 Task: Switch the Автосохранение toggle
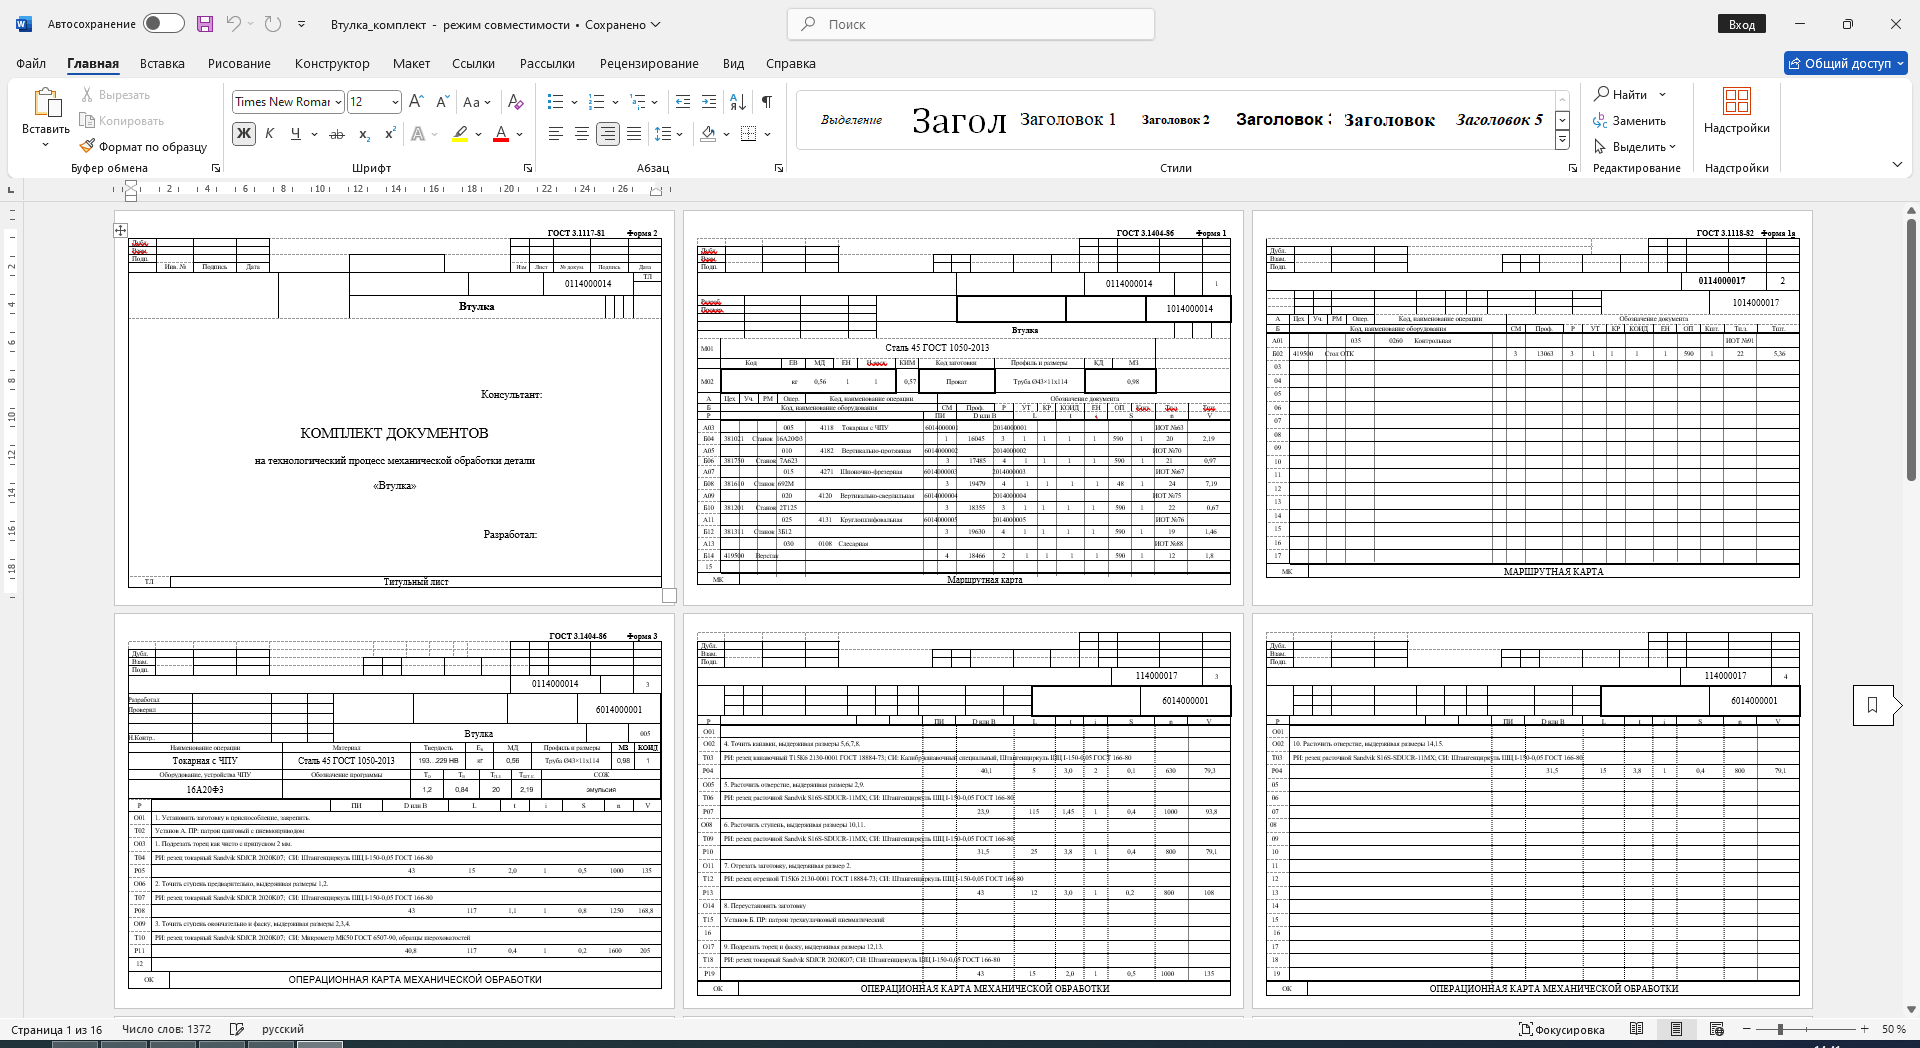pos(163,24)
